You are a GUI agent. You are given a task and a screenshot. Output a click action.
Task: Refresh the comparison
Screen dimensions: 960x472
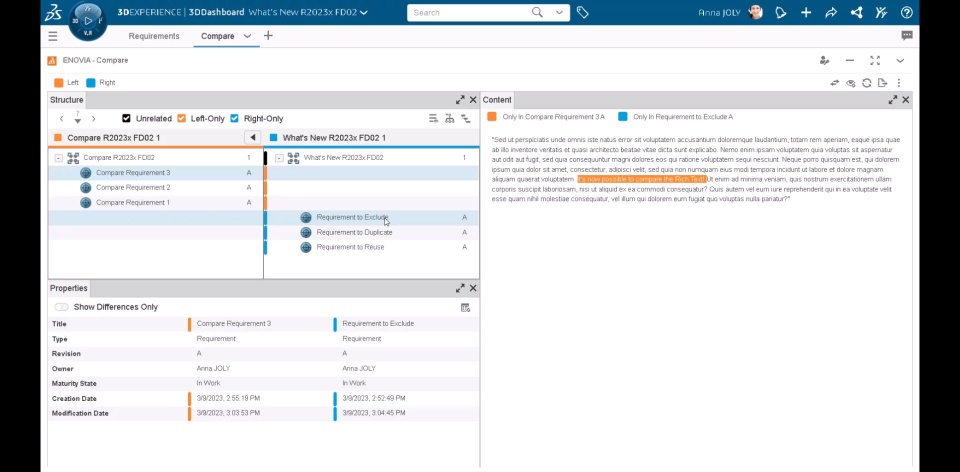866,83
